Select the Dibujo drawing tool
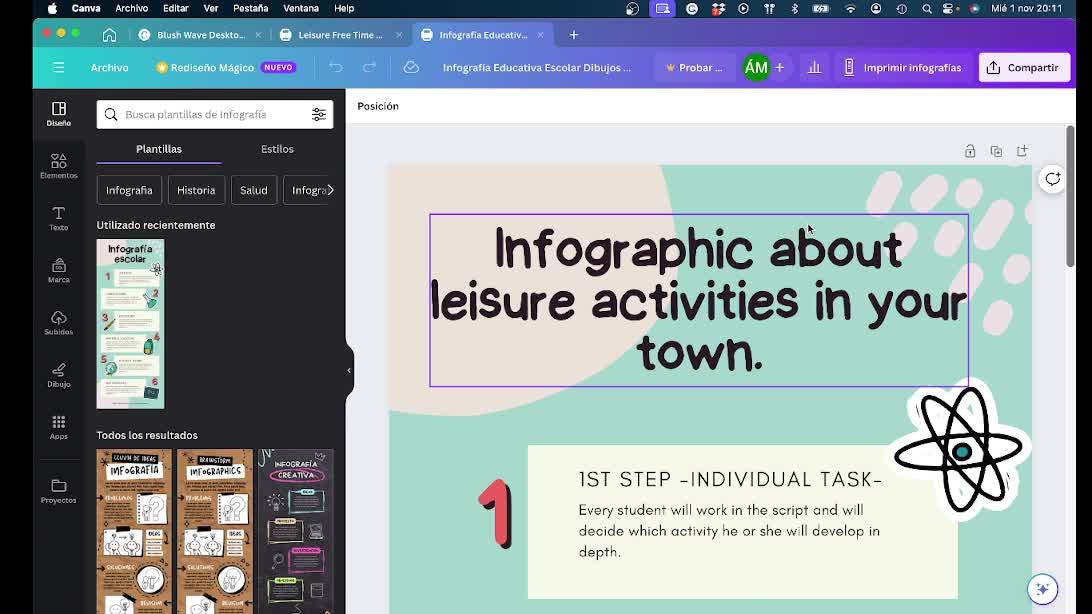 point(58,375)
